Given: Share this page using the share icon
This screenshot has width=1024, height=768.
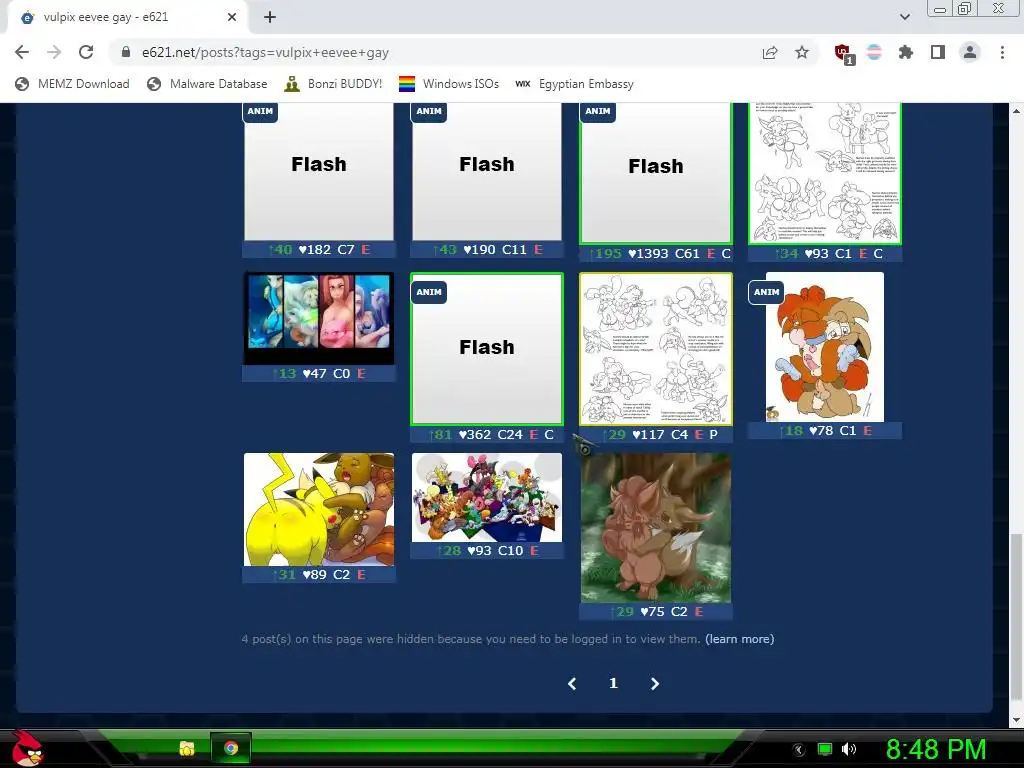Looking at the screenshot, I should [770, 52].
